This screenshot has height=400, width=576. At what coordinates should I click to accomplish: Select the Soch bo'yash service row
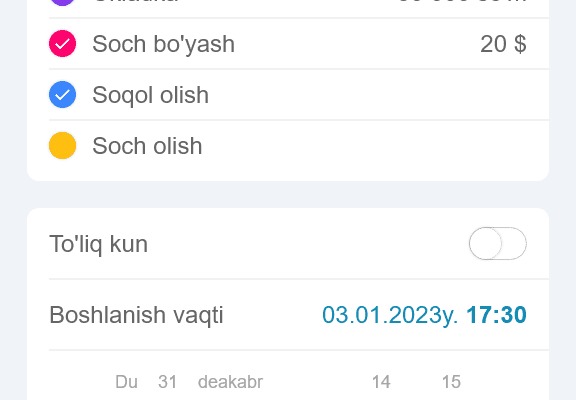pyautogui.click(x=299, y=44)
